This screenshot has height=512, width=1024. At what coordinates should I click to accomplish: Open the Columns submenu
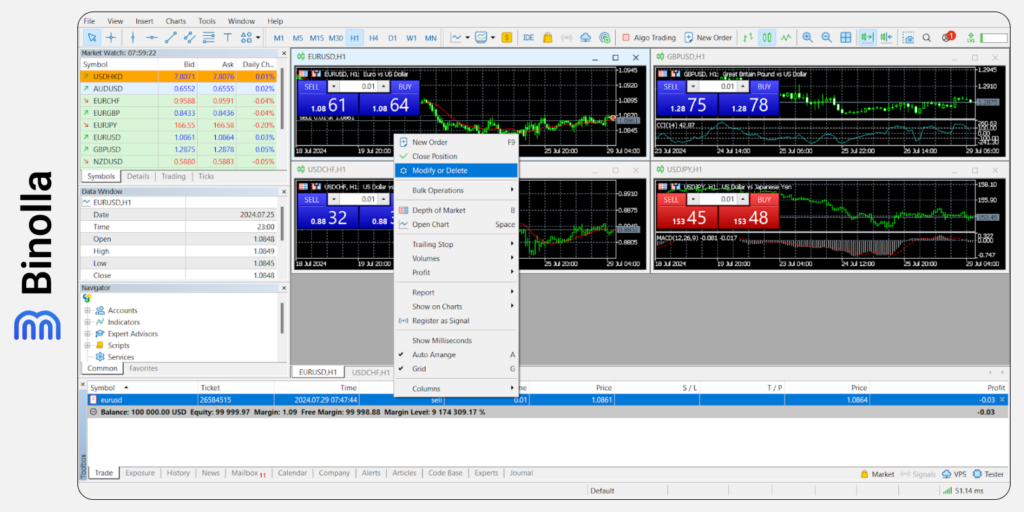click(x=456, y=389)
